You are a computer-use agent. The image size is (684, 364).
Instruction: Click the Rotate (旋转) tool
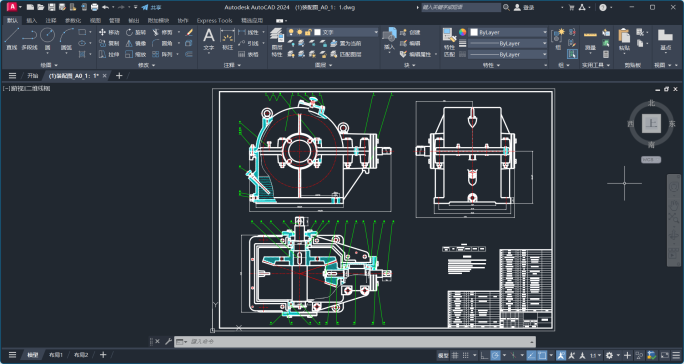[x=136, y=32]
